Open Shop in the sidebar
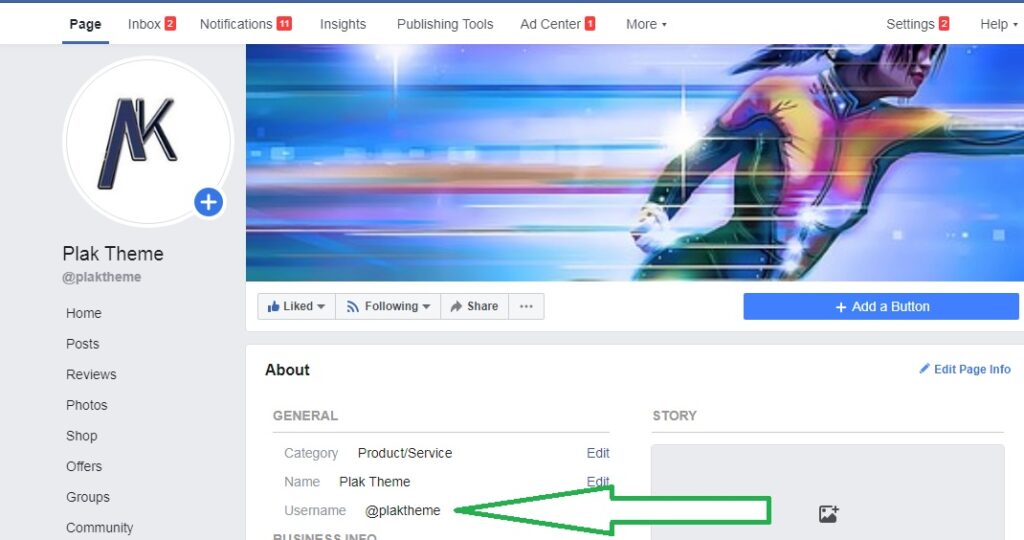Viewport: 1024px width, 540px height. [x=81, y=436]
